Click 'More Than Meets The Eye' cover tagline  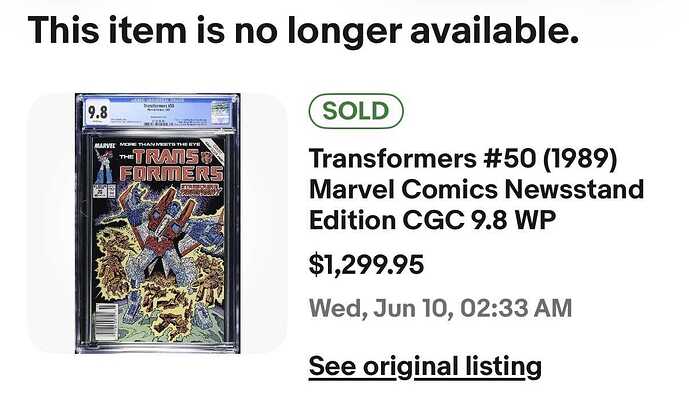[160, 145]
